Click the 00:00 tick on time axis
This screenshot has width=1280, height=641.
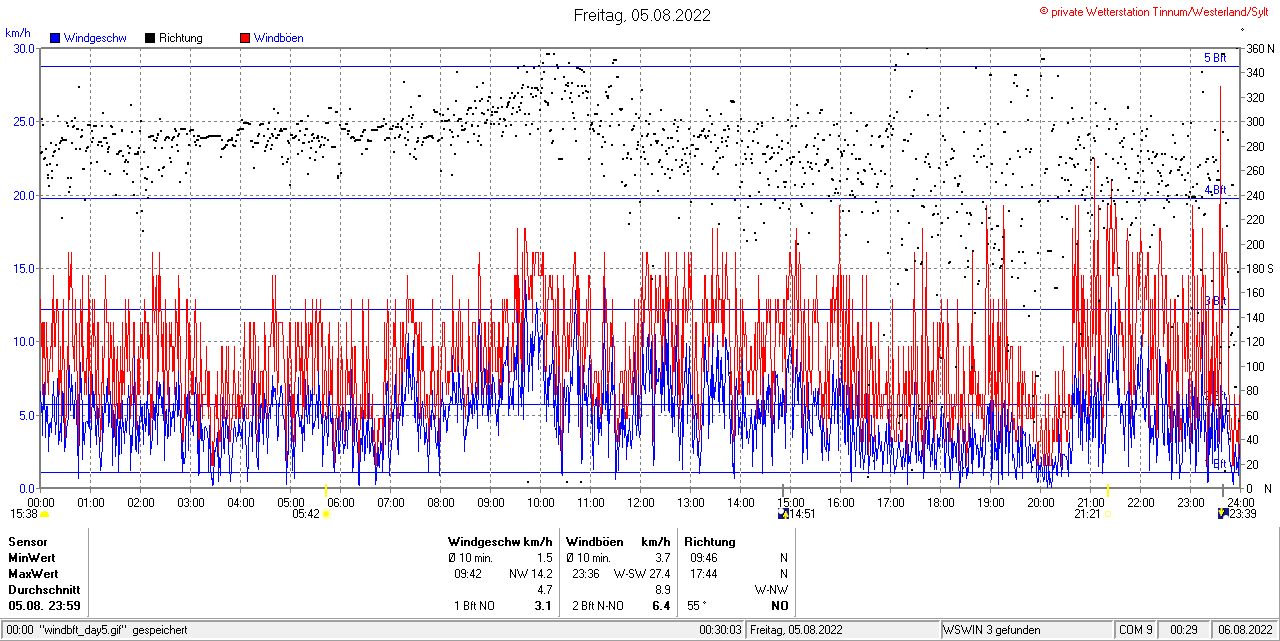(x=41, y=502)
